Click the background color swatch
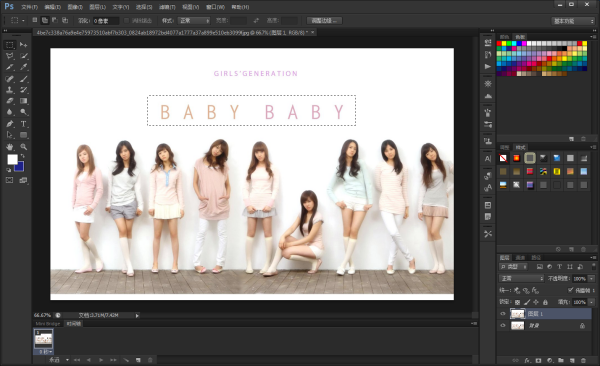 20,167
